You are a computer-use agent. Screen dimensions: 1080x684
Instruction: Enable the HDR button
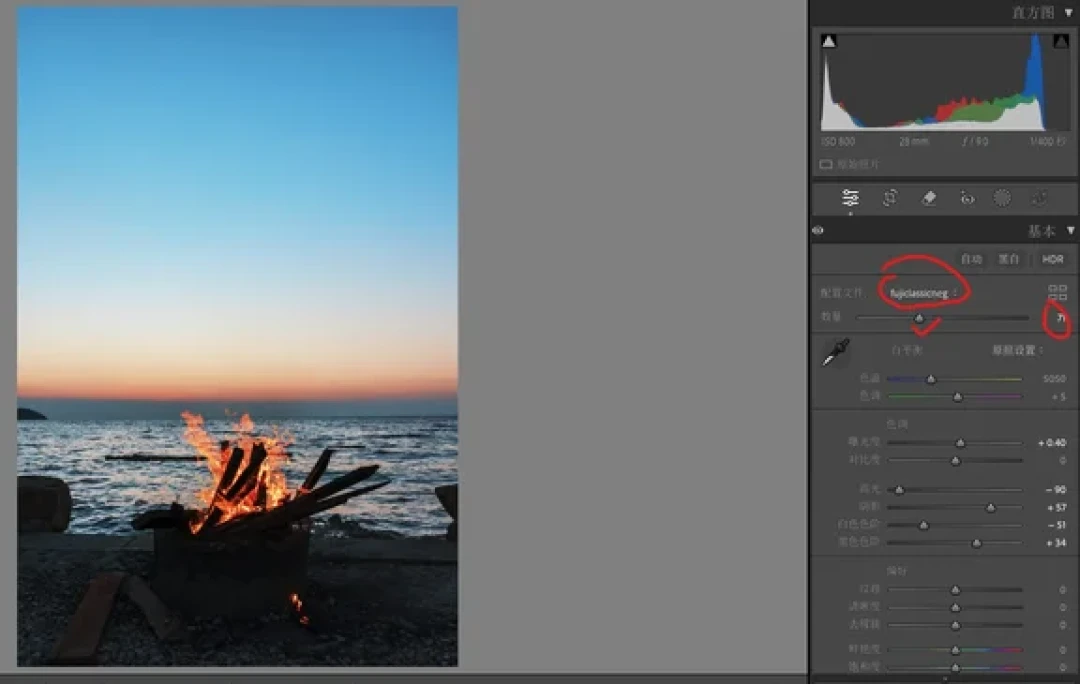1052,259
